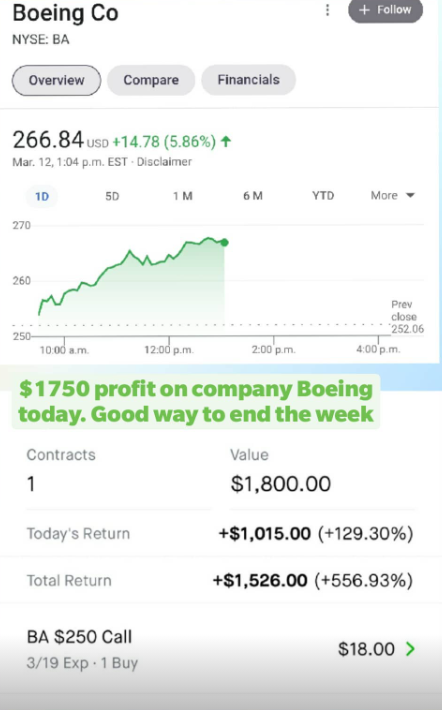This screenshot has width=442, height=710.
Task: Select the 1 M chart range
Action: point(183,196)
